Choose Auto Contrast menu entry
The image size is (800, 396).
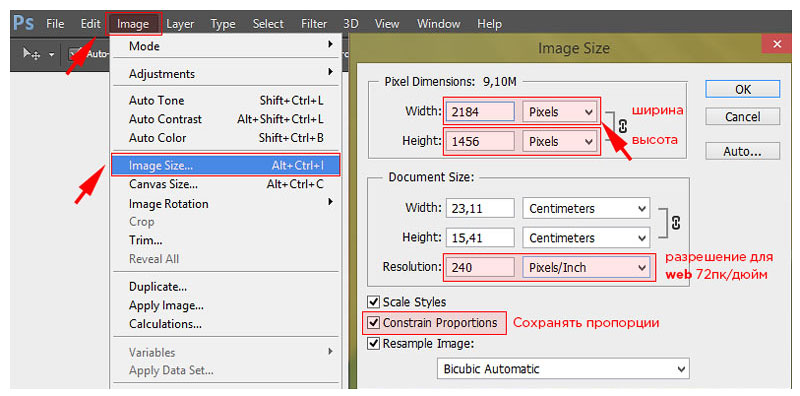click(226, 119)
